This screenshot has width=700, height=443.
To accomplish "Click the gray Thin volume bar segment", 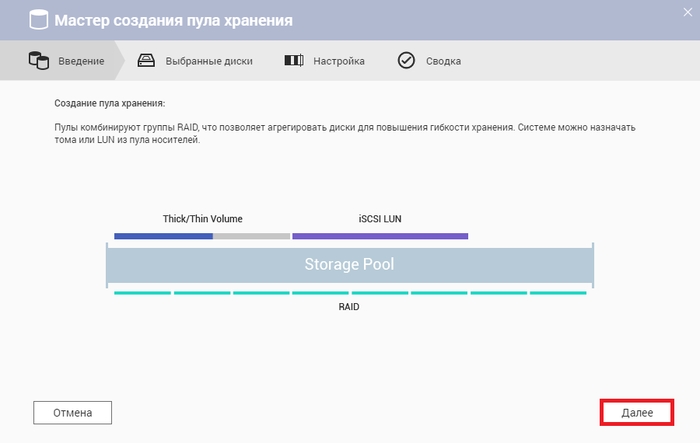I will [251, 236].
